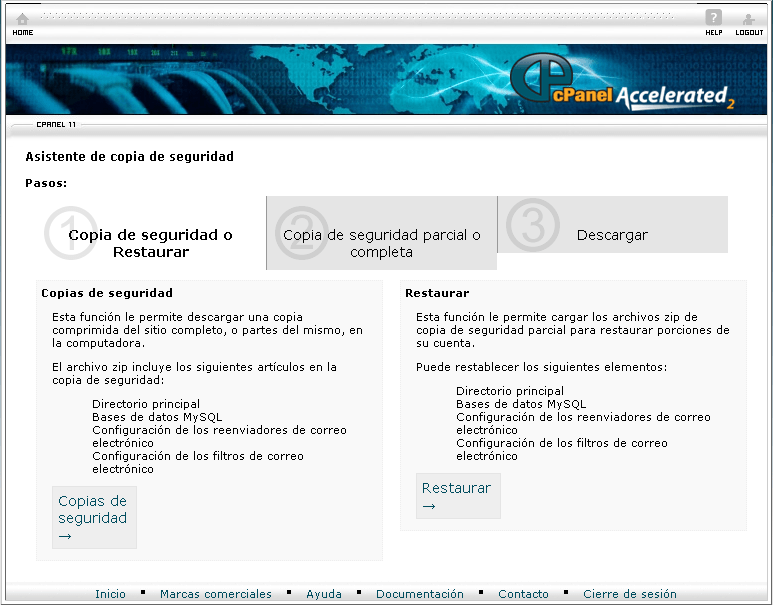Image resolution: width=773 pixels, height=605 pixels.
Task: Click the CPANEL 11 label
Action: tap(56, 124)
